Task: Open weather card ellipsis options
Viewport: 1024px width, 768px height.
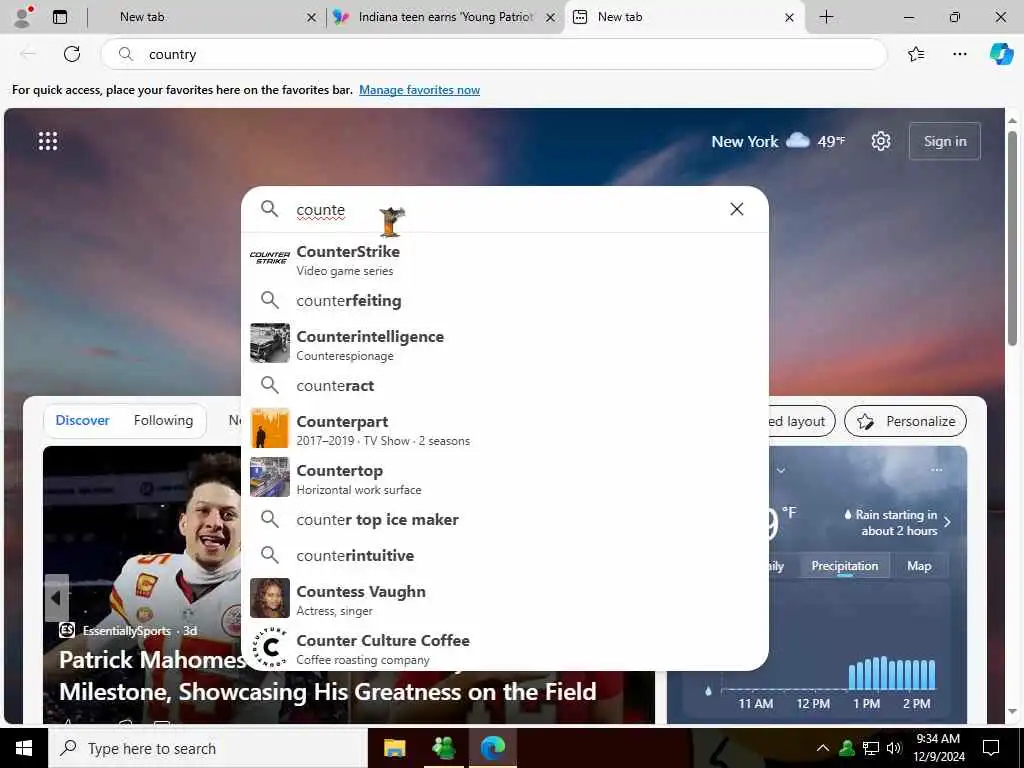Action: coord(936,470)
